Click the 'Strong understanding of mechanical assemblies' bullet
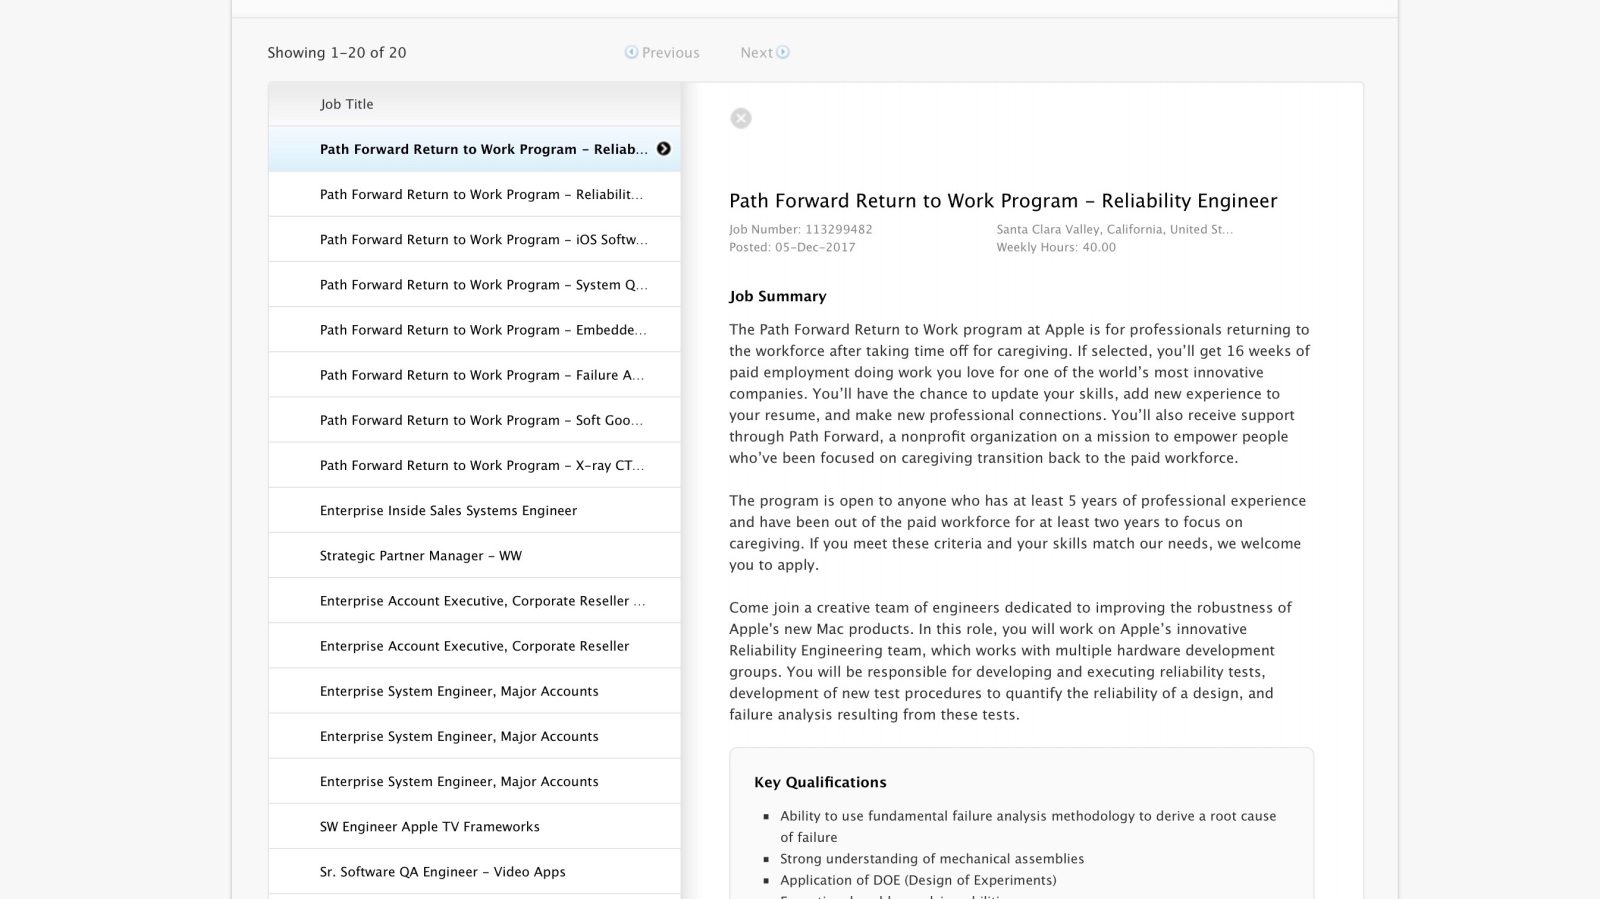Viewport: 1600px width, 899px height. pyautogui.click(x=932, y=858)
